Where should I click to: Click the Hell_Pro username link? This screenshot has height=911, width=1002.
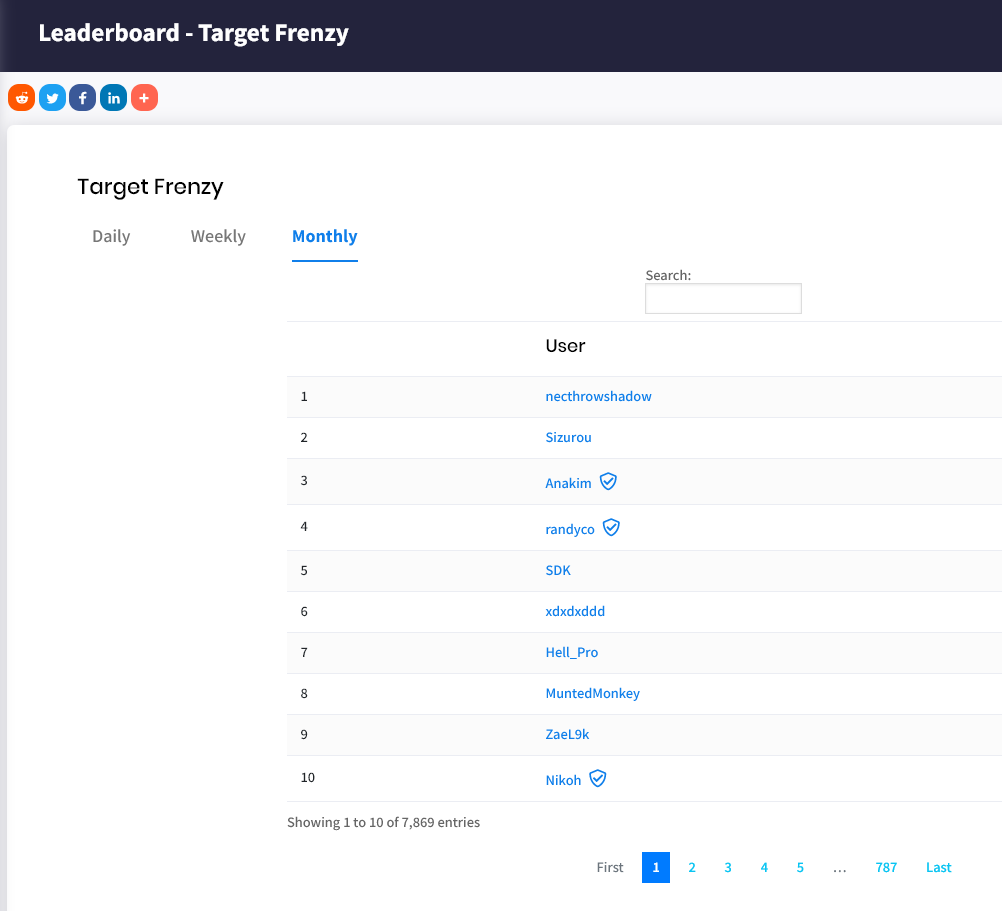571,652
